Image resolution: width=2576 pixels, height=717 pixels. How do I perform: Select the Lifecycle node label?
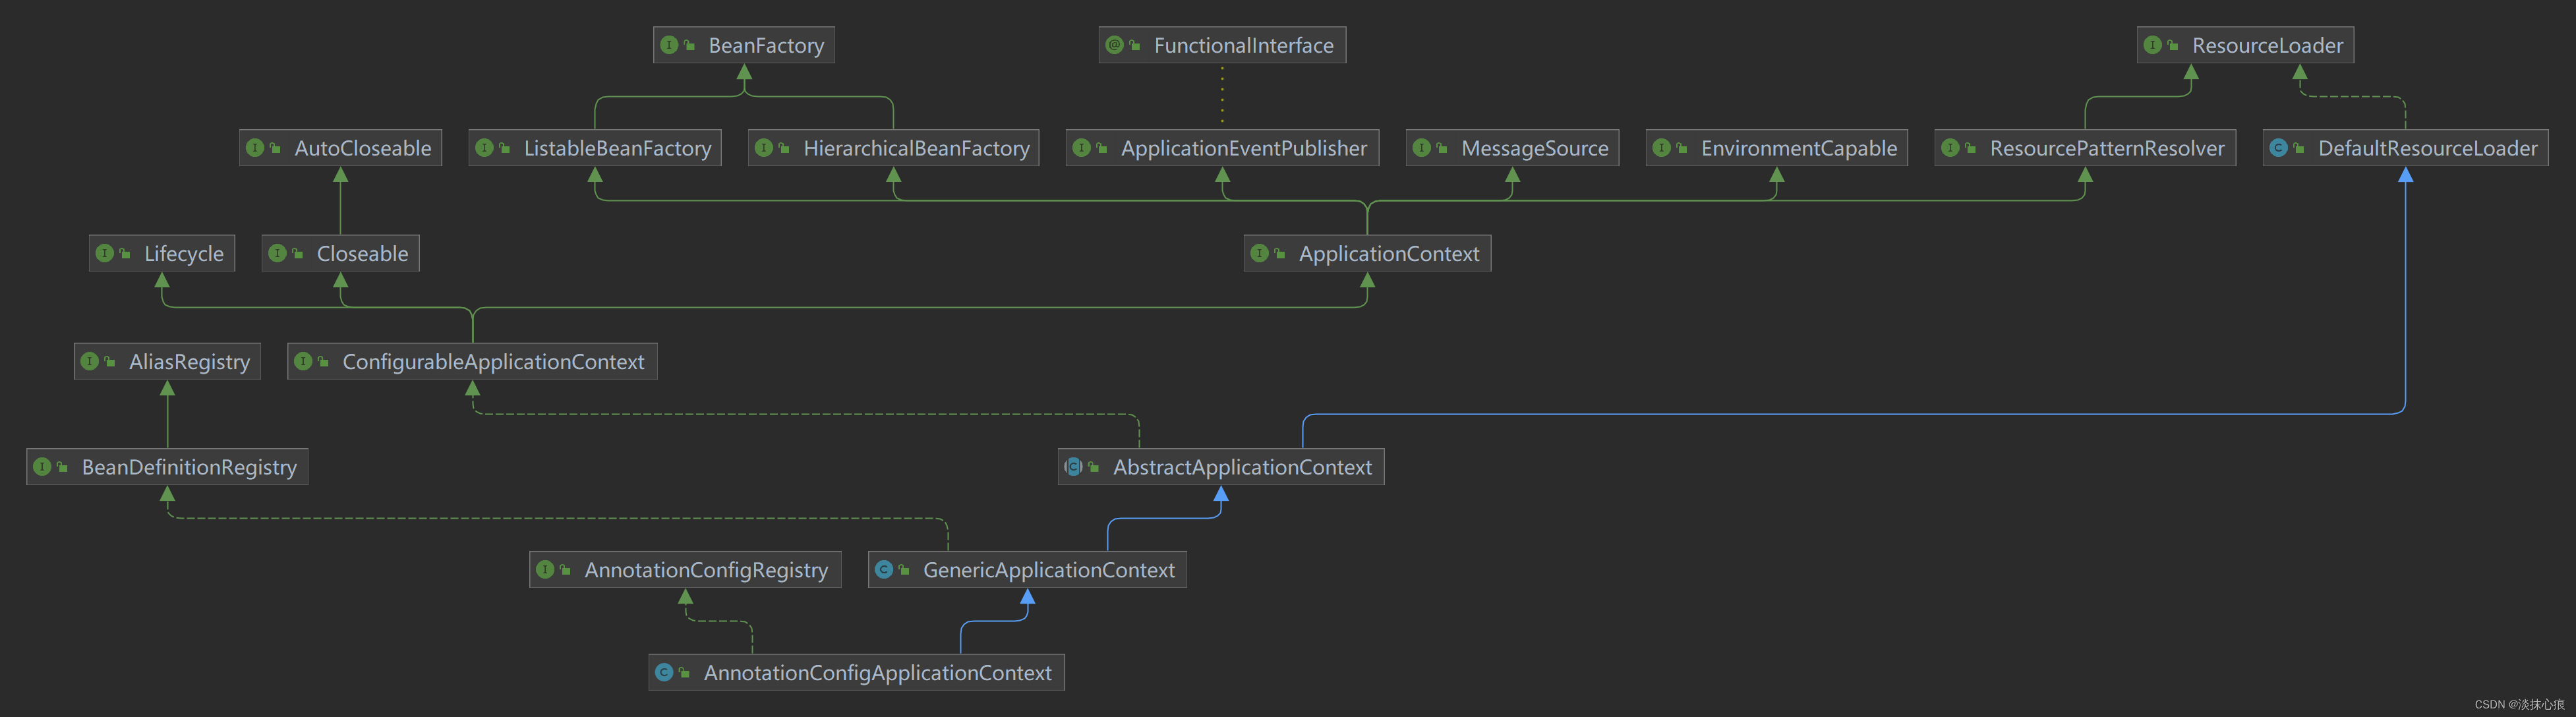pos(183,254)
